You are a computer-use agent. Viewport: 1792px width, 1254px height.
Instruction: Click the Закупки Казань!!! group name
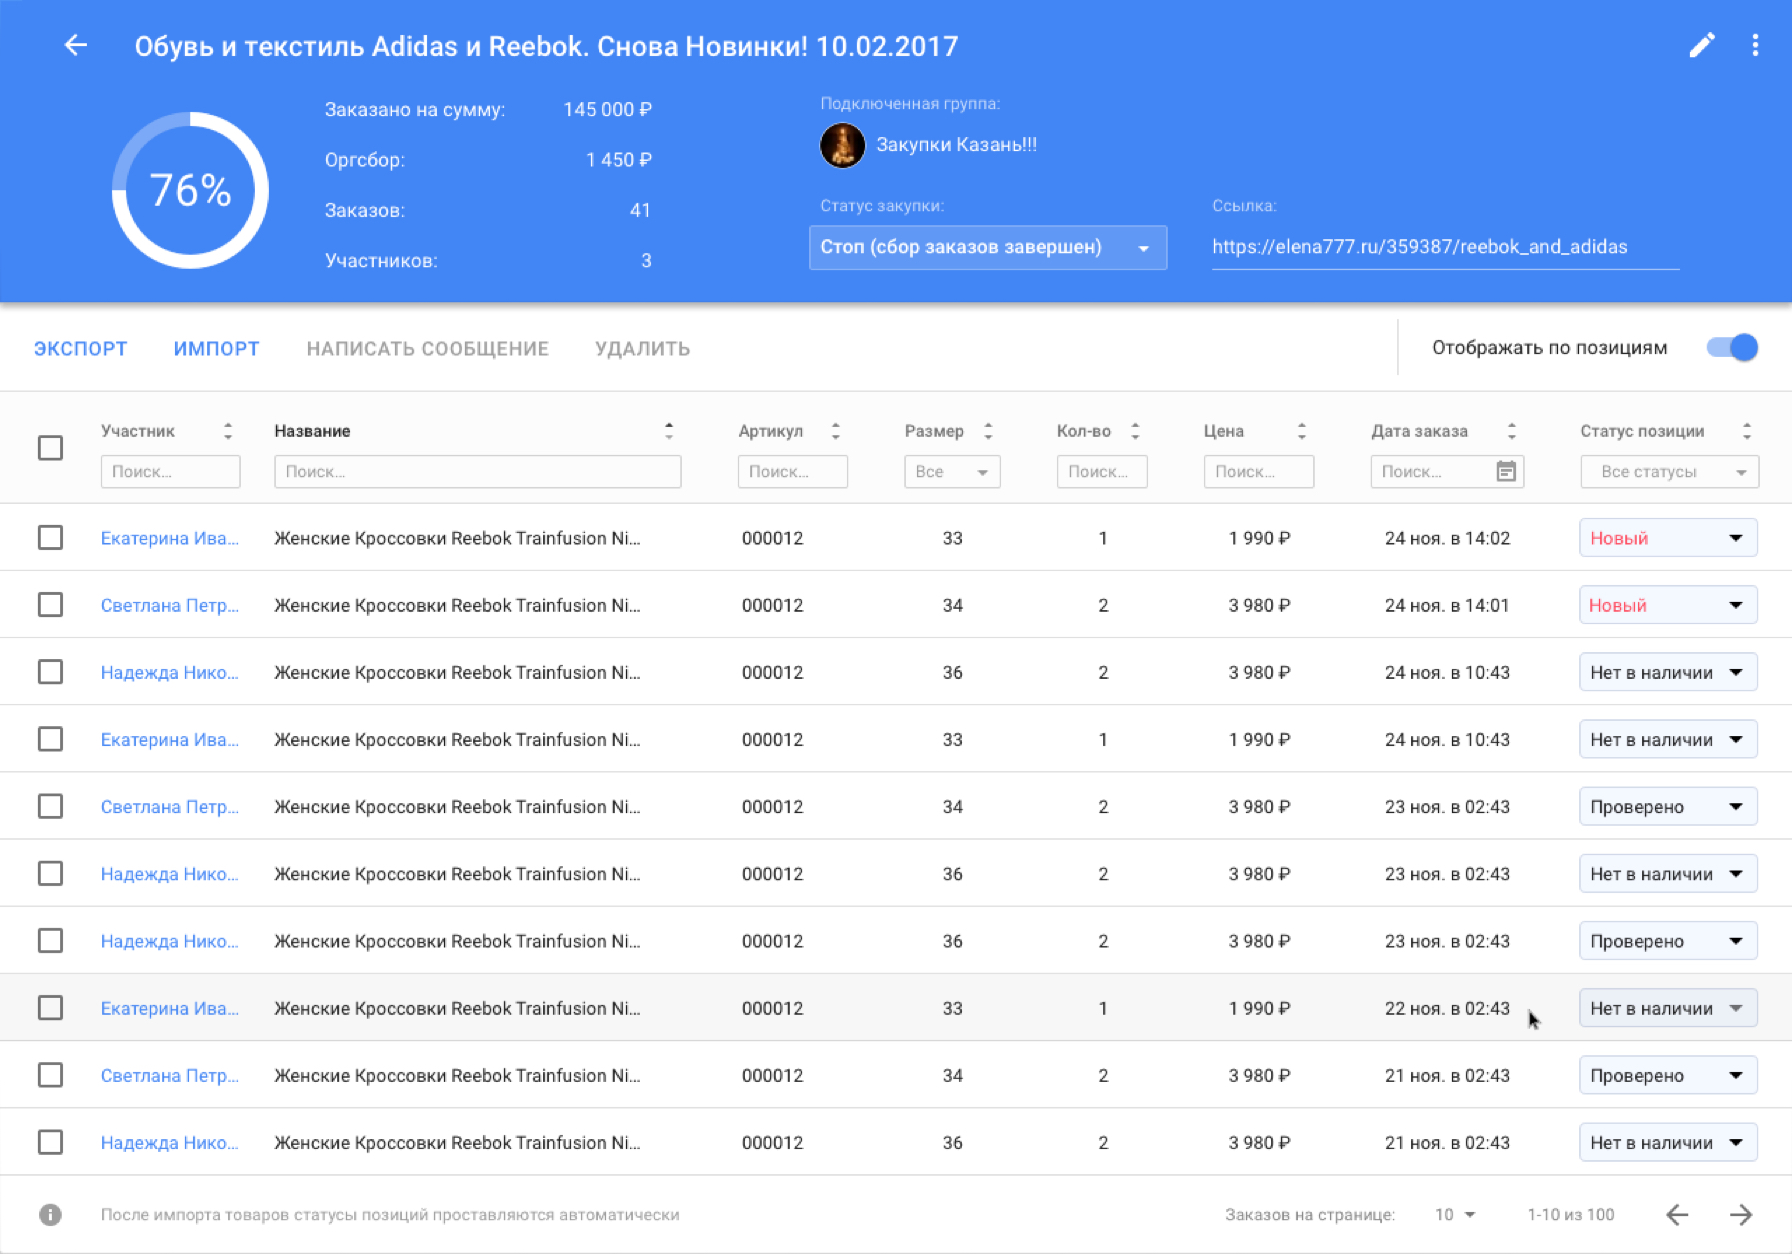956,145
